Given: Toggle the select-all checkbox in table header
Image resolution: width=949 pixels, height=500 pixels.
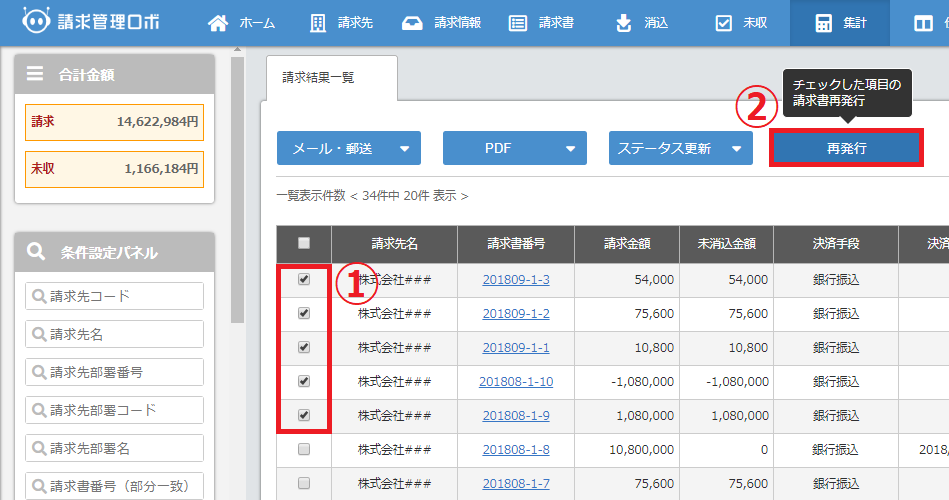Looking at the screenshot, I should 304,243.
